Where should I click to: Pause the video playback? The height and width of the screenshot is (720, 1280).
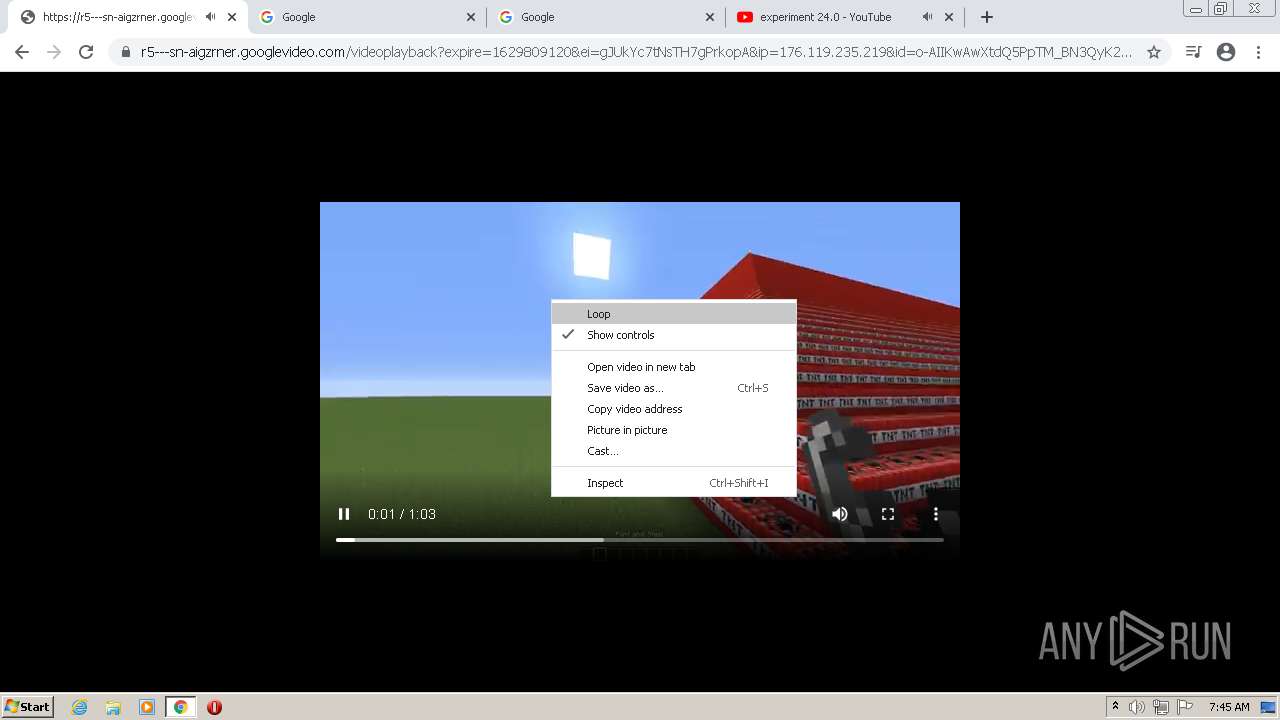pos(344,514)
